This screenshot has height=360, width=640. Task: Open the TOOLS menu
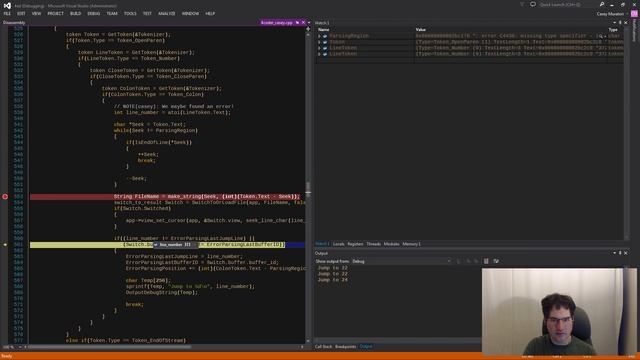(130, 13)
